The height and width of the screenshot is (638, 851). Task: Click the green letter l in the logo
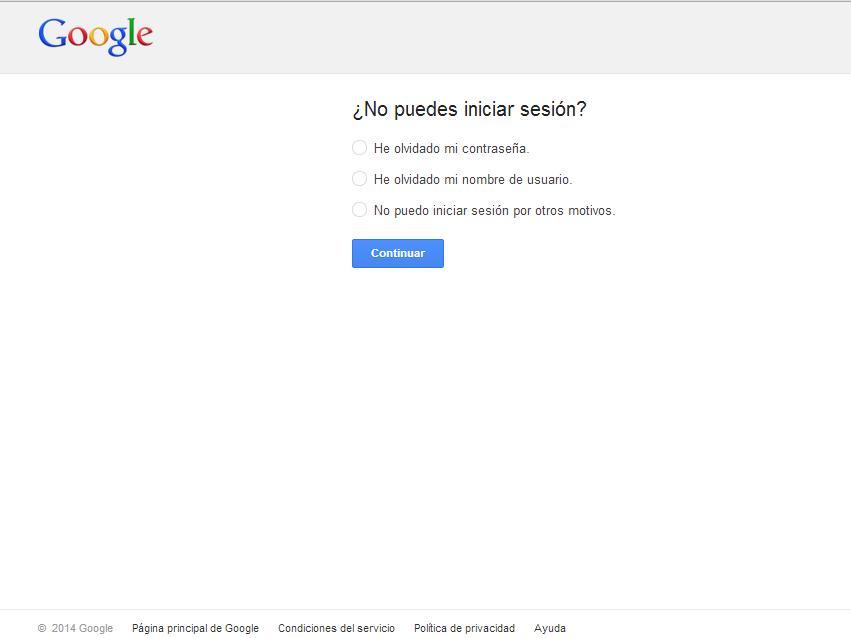131,33
